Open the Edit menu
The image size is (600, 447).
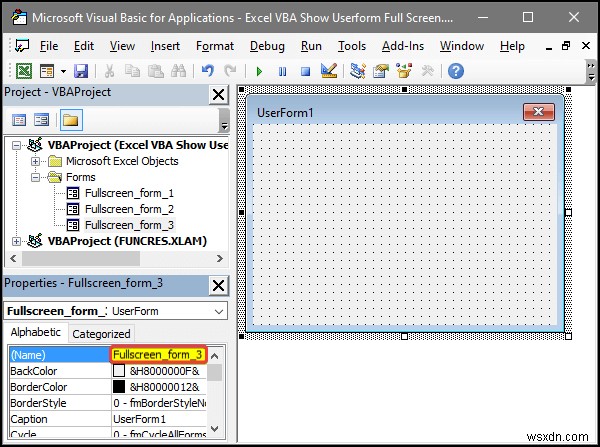(84, 46)
